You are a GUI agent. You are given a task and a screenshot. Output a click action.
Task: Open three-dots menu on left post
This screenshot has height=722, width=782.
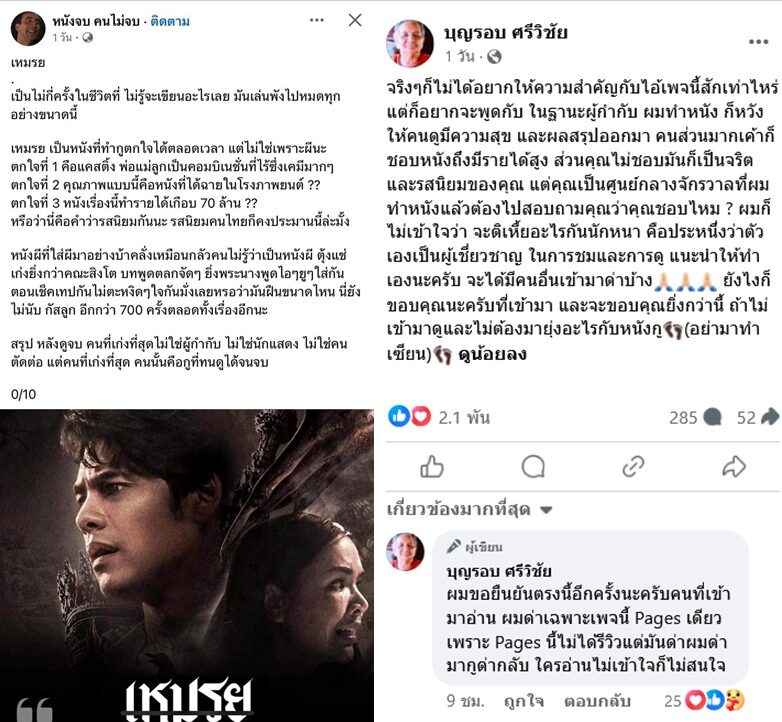[317, 20]
